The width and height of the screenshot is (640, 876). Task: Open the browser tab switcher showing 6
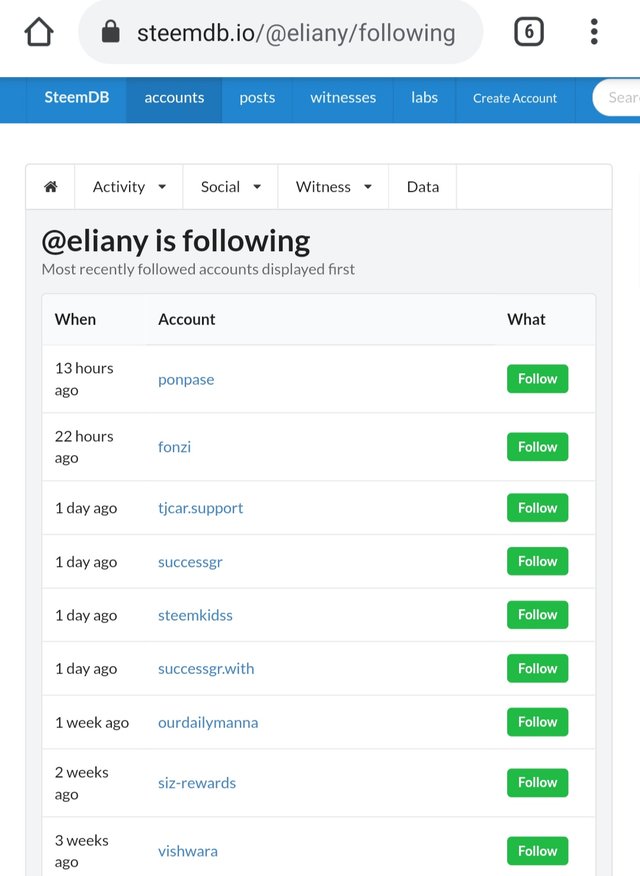tap(528, 32)
